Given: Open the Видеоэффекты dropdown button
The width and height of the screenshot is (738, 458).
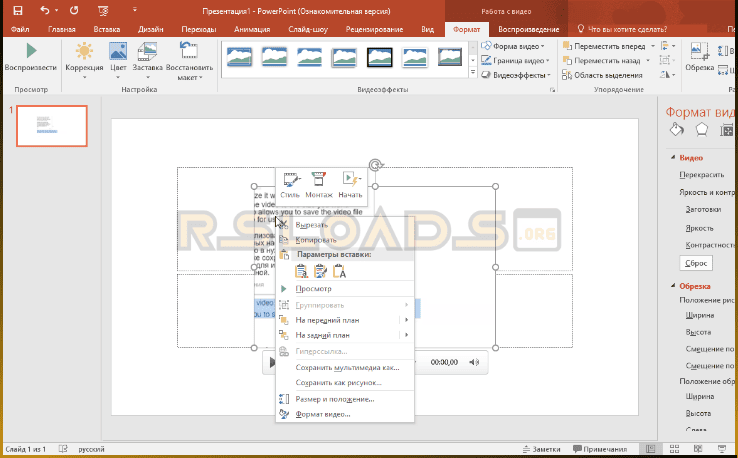Looking at the screenshot, I should 516,75.
